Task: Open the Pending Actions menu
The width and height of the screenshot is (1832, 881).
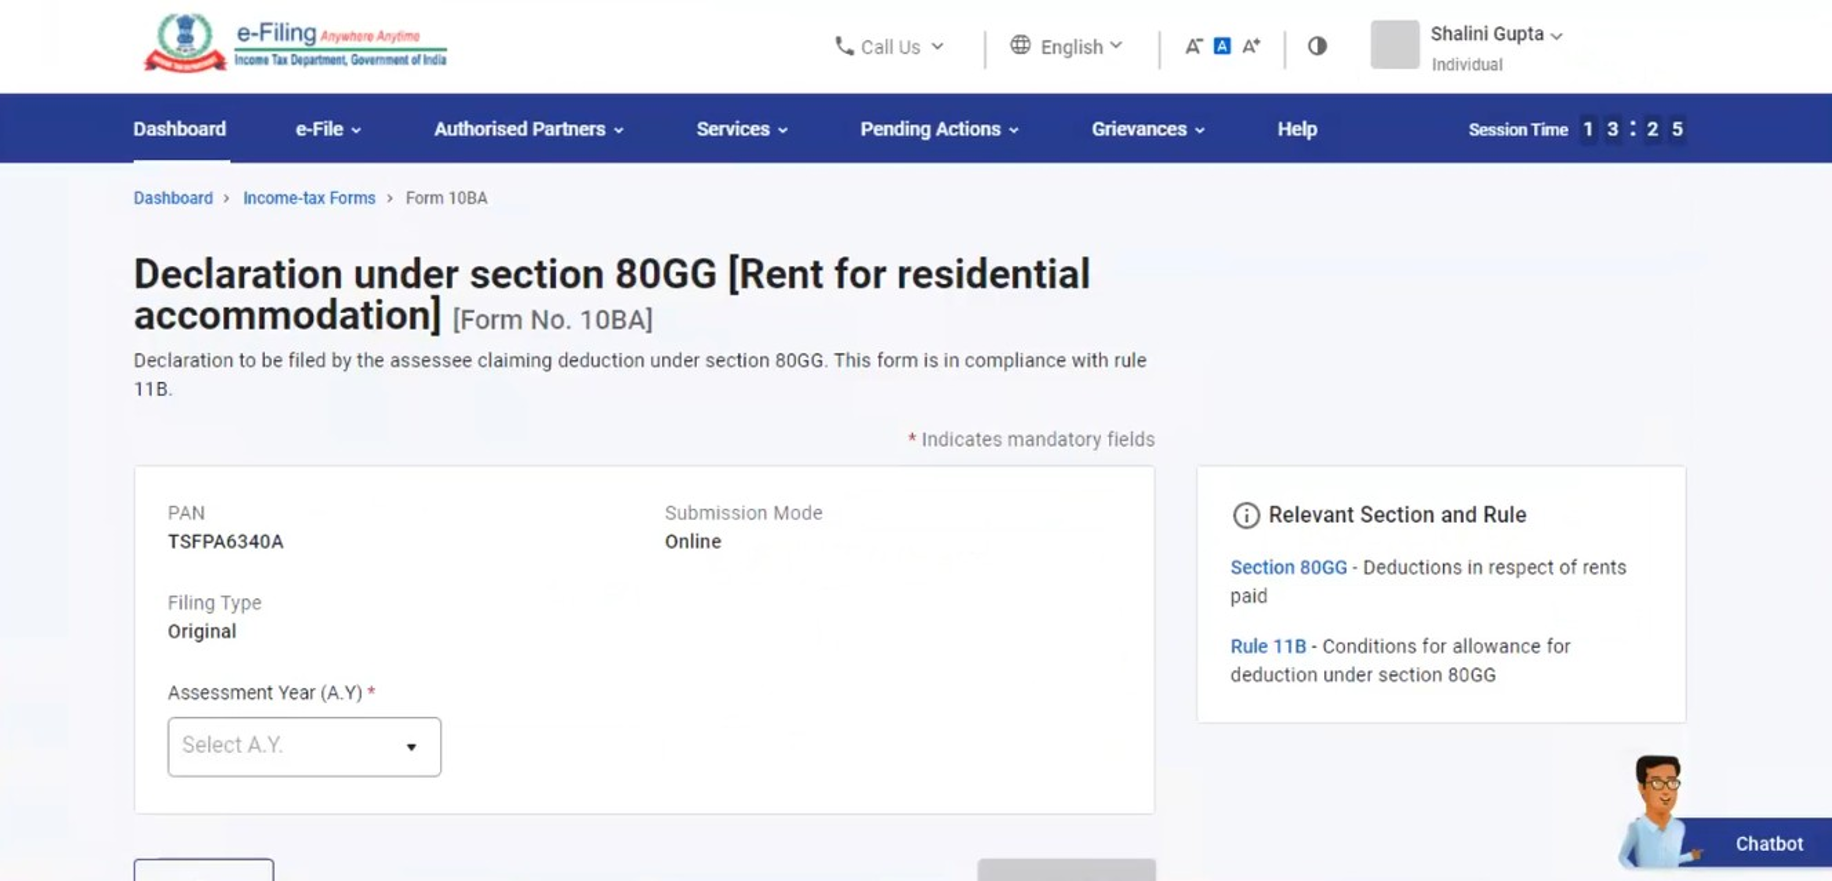Action: [939, 129]
